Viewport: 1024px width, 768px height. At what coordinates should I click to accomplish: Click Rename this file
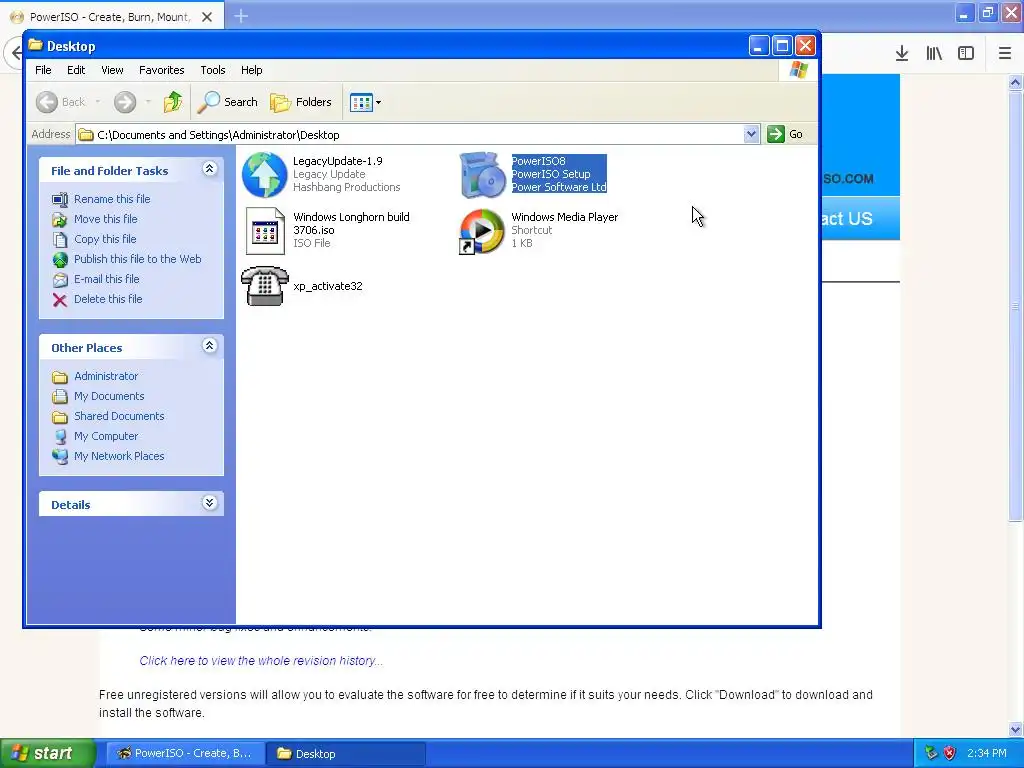click(112, 199)
